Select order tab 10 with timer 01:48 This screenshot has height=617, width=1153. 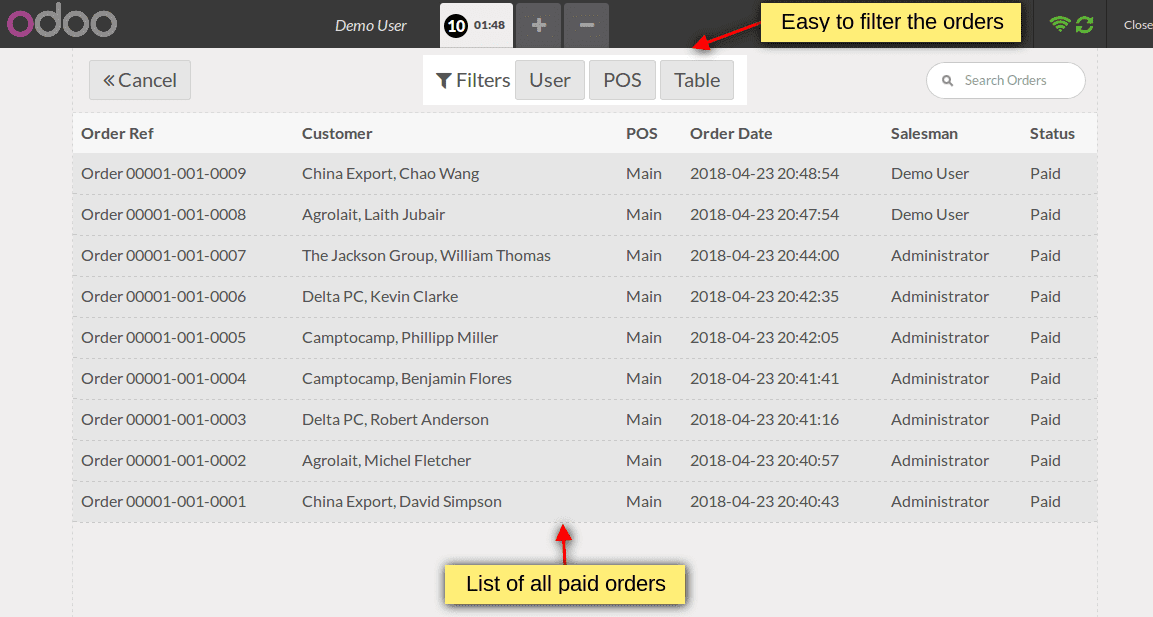476,25
